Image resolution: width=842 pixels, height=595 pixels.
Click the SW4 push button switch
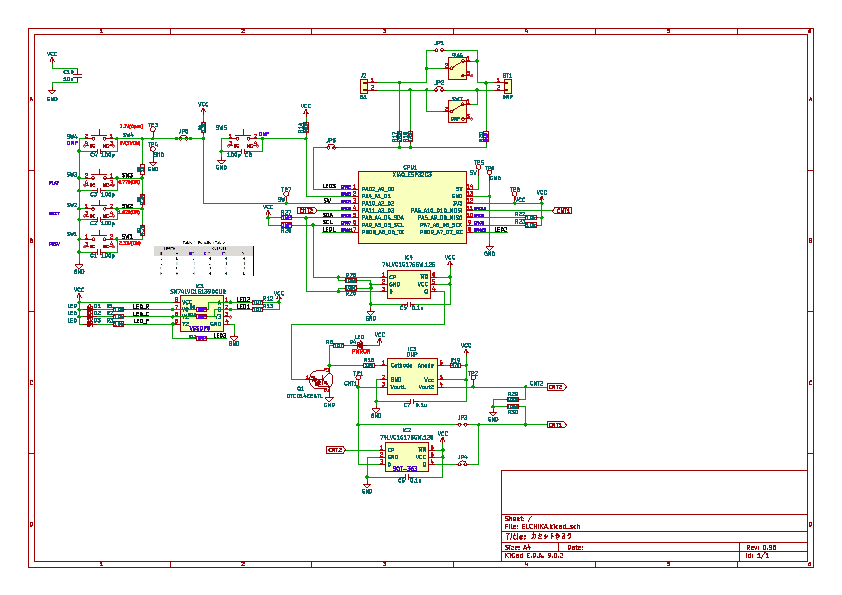click(x=100, y=141)
